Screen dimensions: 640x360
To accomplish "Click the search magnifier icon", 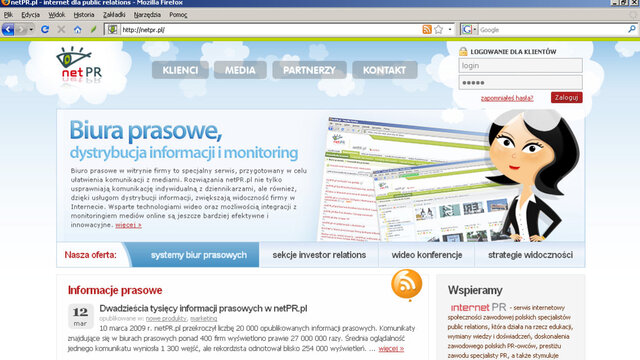I will coord(631,29).
